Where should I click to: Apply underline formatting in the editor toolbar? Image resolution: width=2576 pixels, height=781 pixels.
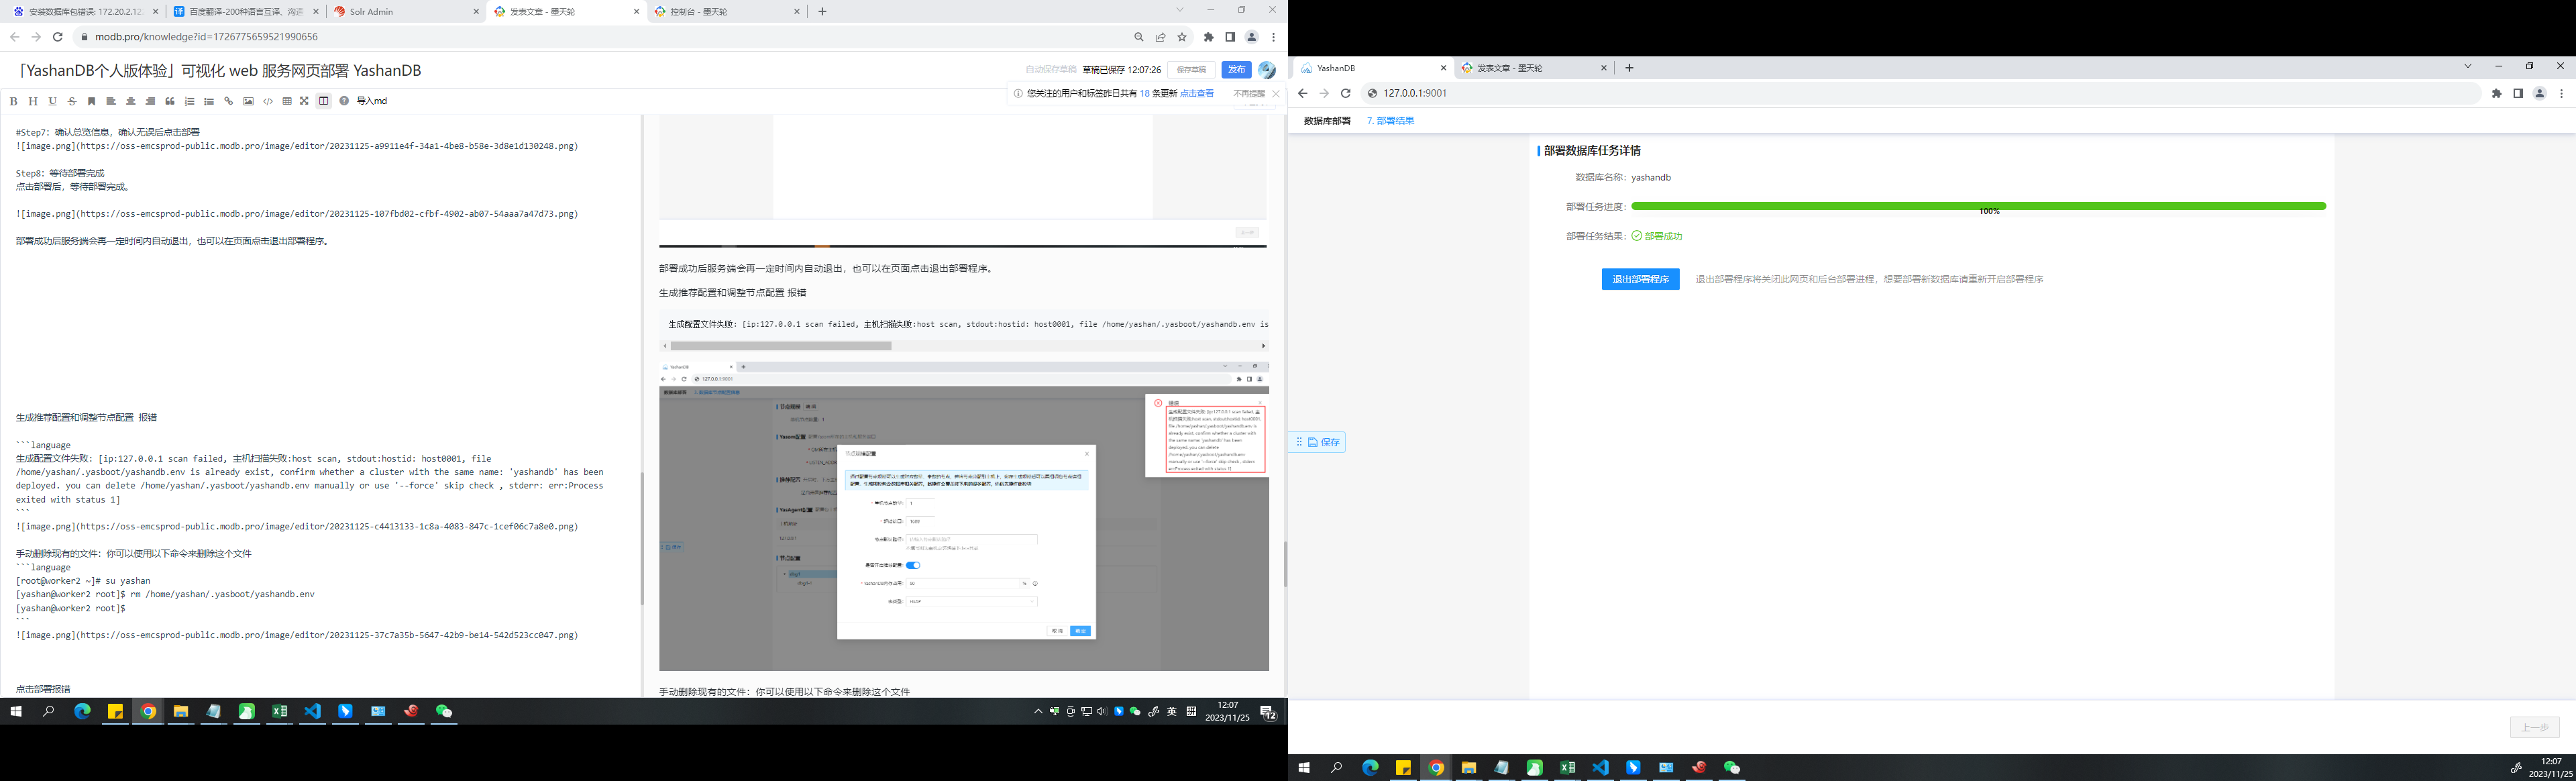coord(52,101)
